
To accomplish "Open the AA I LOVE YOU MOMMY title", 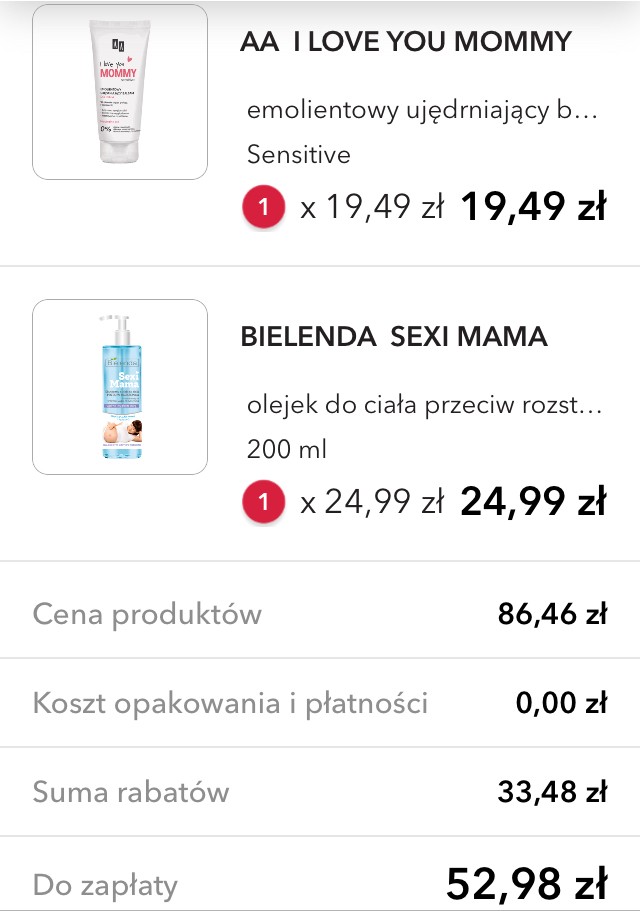I will pyautogui.click(x=406, y=42).
